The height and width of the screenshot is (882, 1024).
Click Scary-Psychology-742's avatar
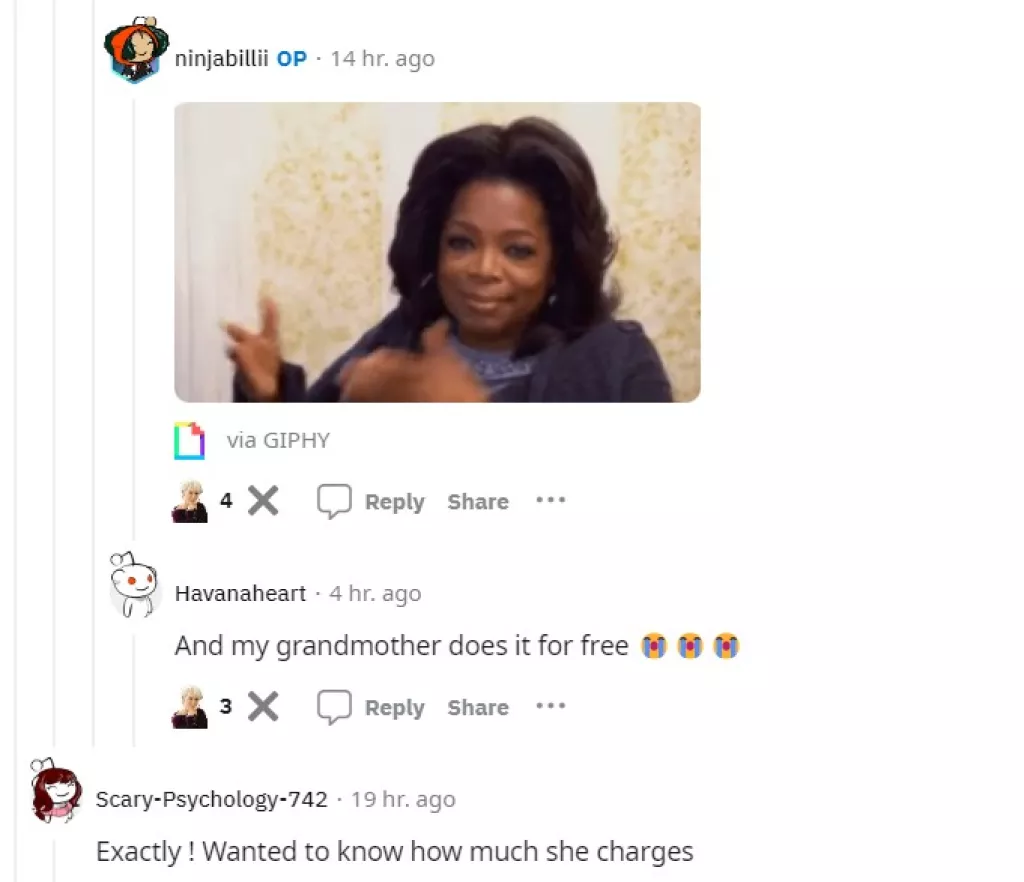pyautogui.click(x=56, y=789)
